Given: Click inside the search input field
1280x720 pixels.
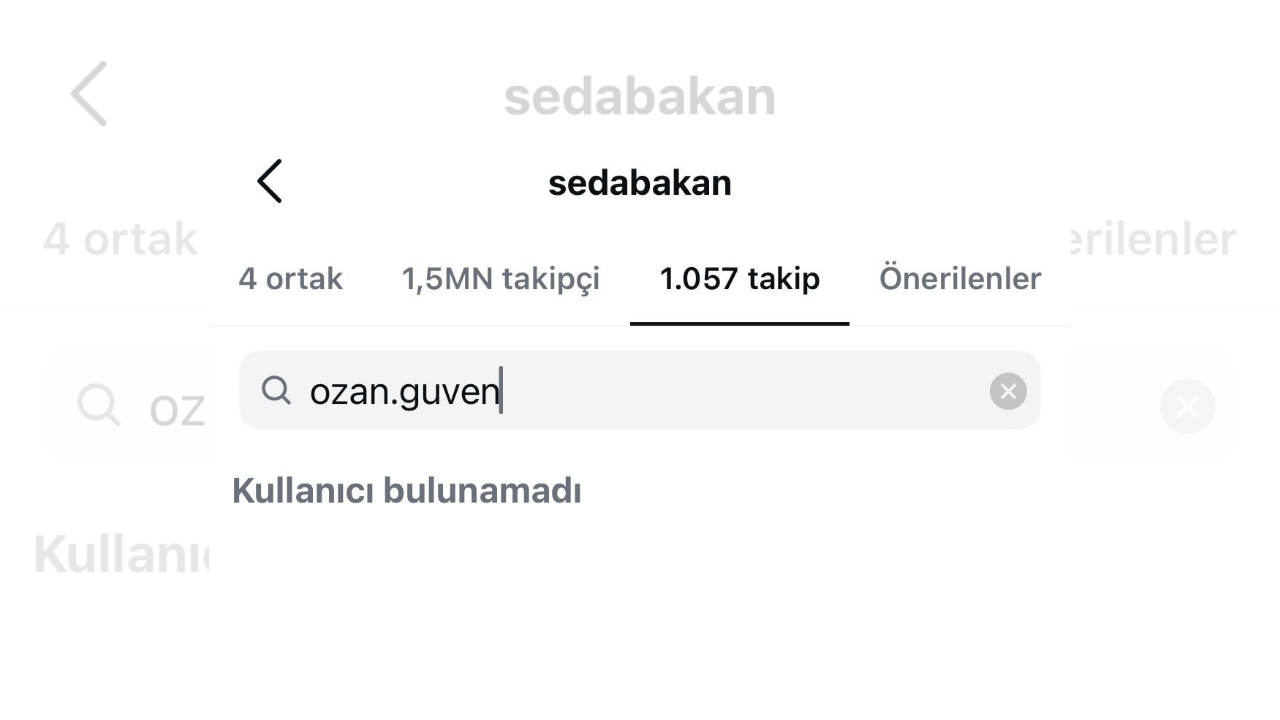Looking at the screenshot, I should tap(640, 391).
